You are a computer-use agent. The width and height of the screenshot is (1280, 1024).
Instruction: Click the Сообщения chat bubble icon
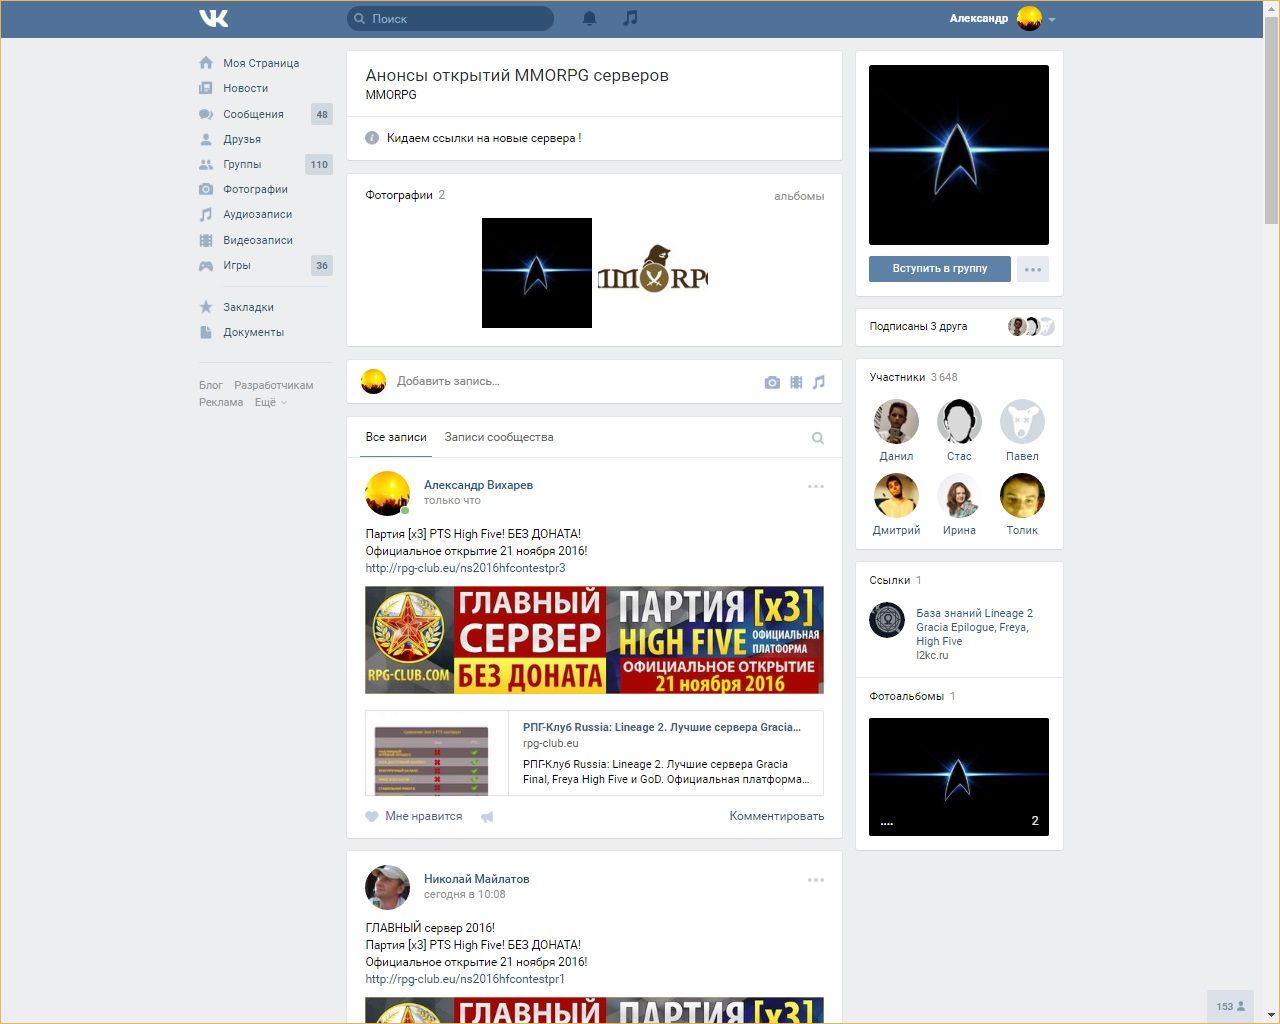[206, 114]
